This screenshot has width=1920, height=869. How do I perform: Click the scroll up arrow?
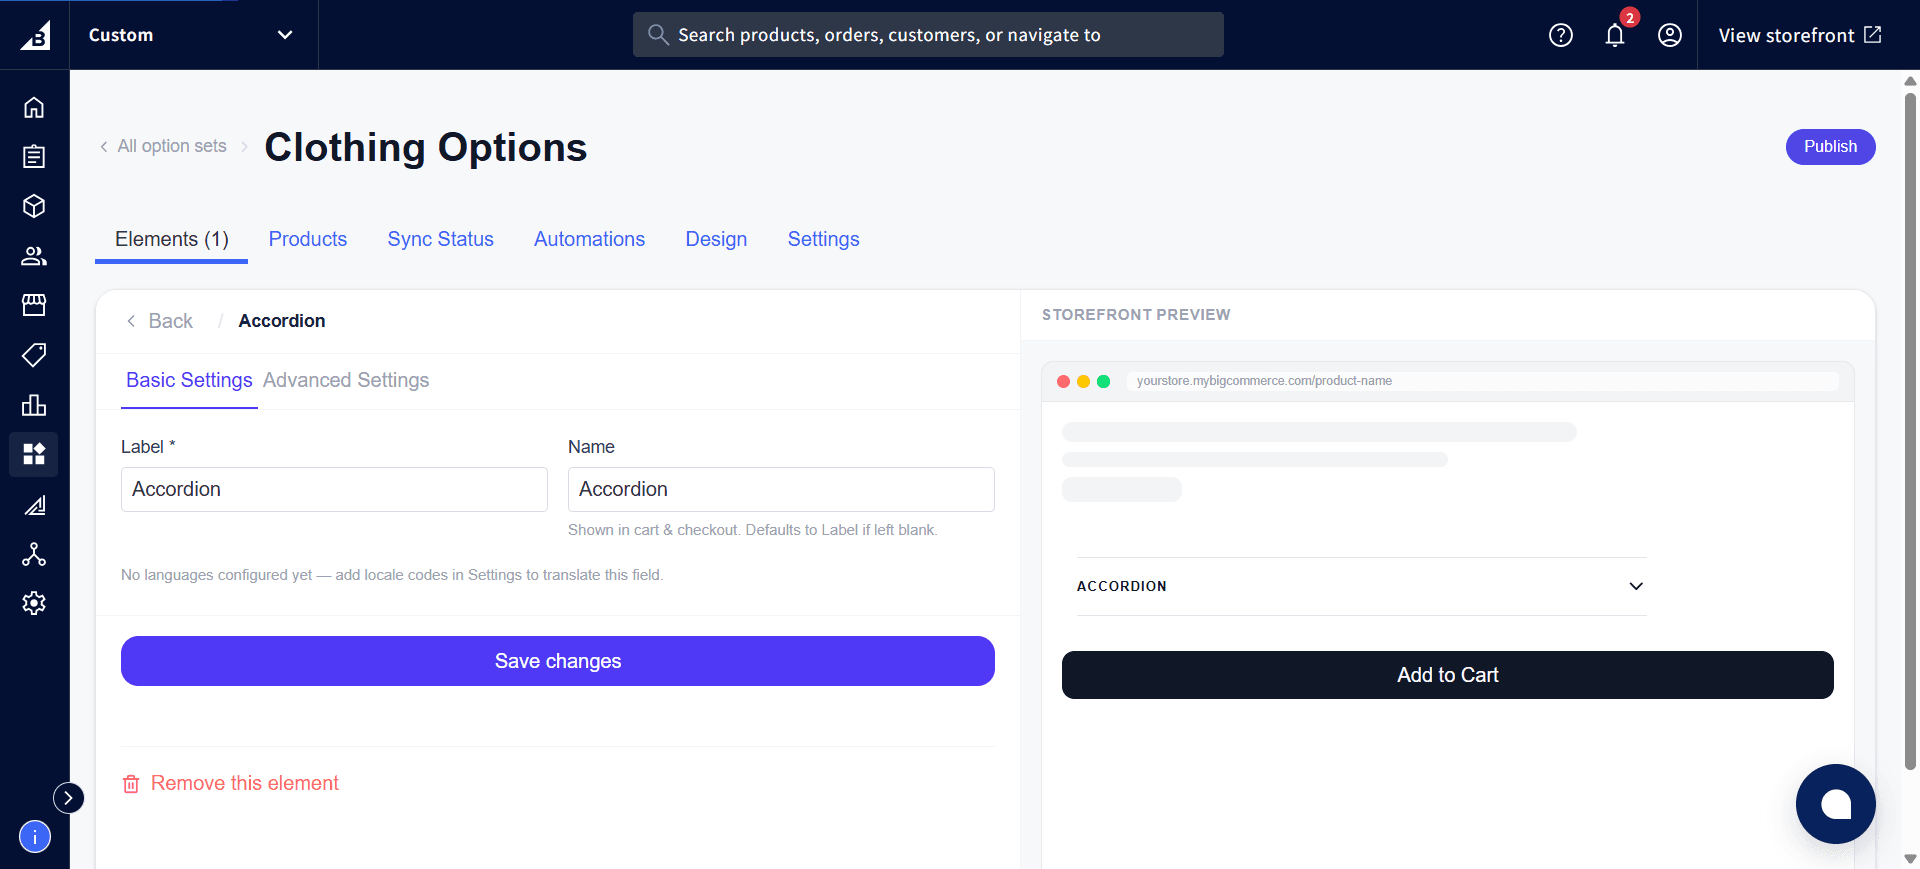1910,81
